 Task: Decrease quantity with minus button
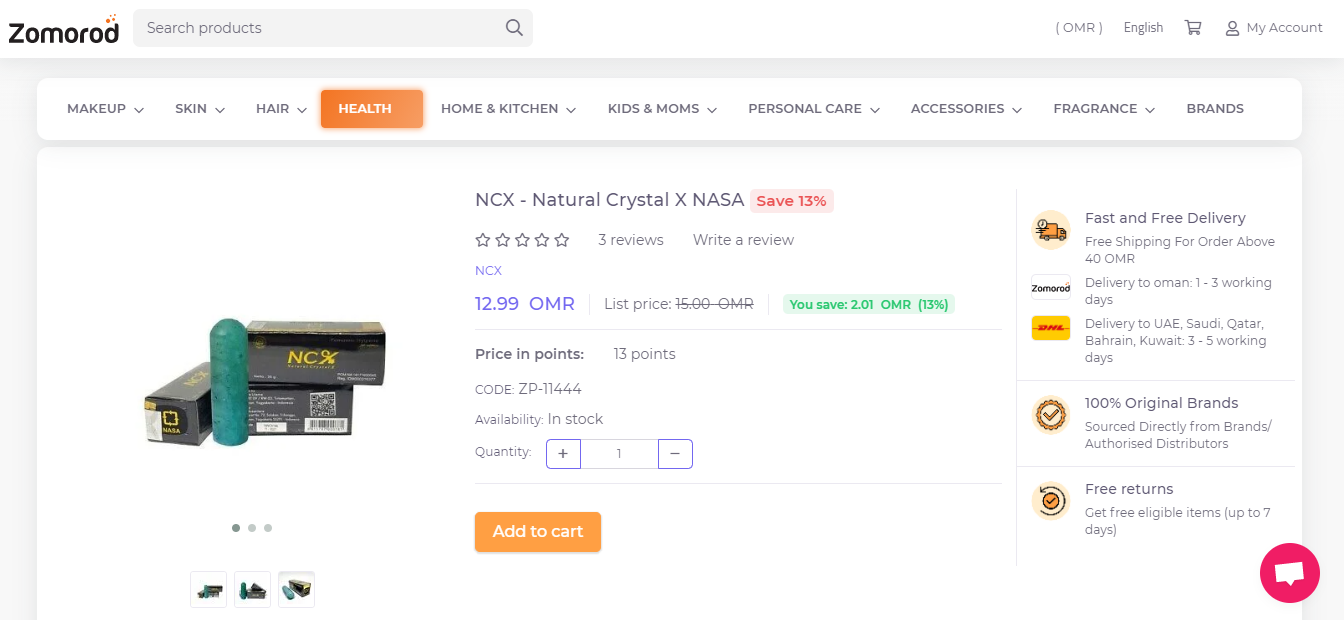pos(675,454)
